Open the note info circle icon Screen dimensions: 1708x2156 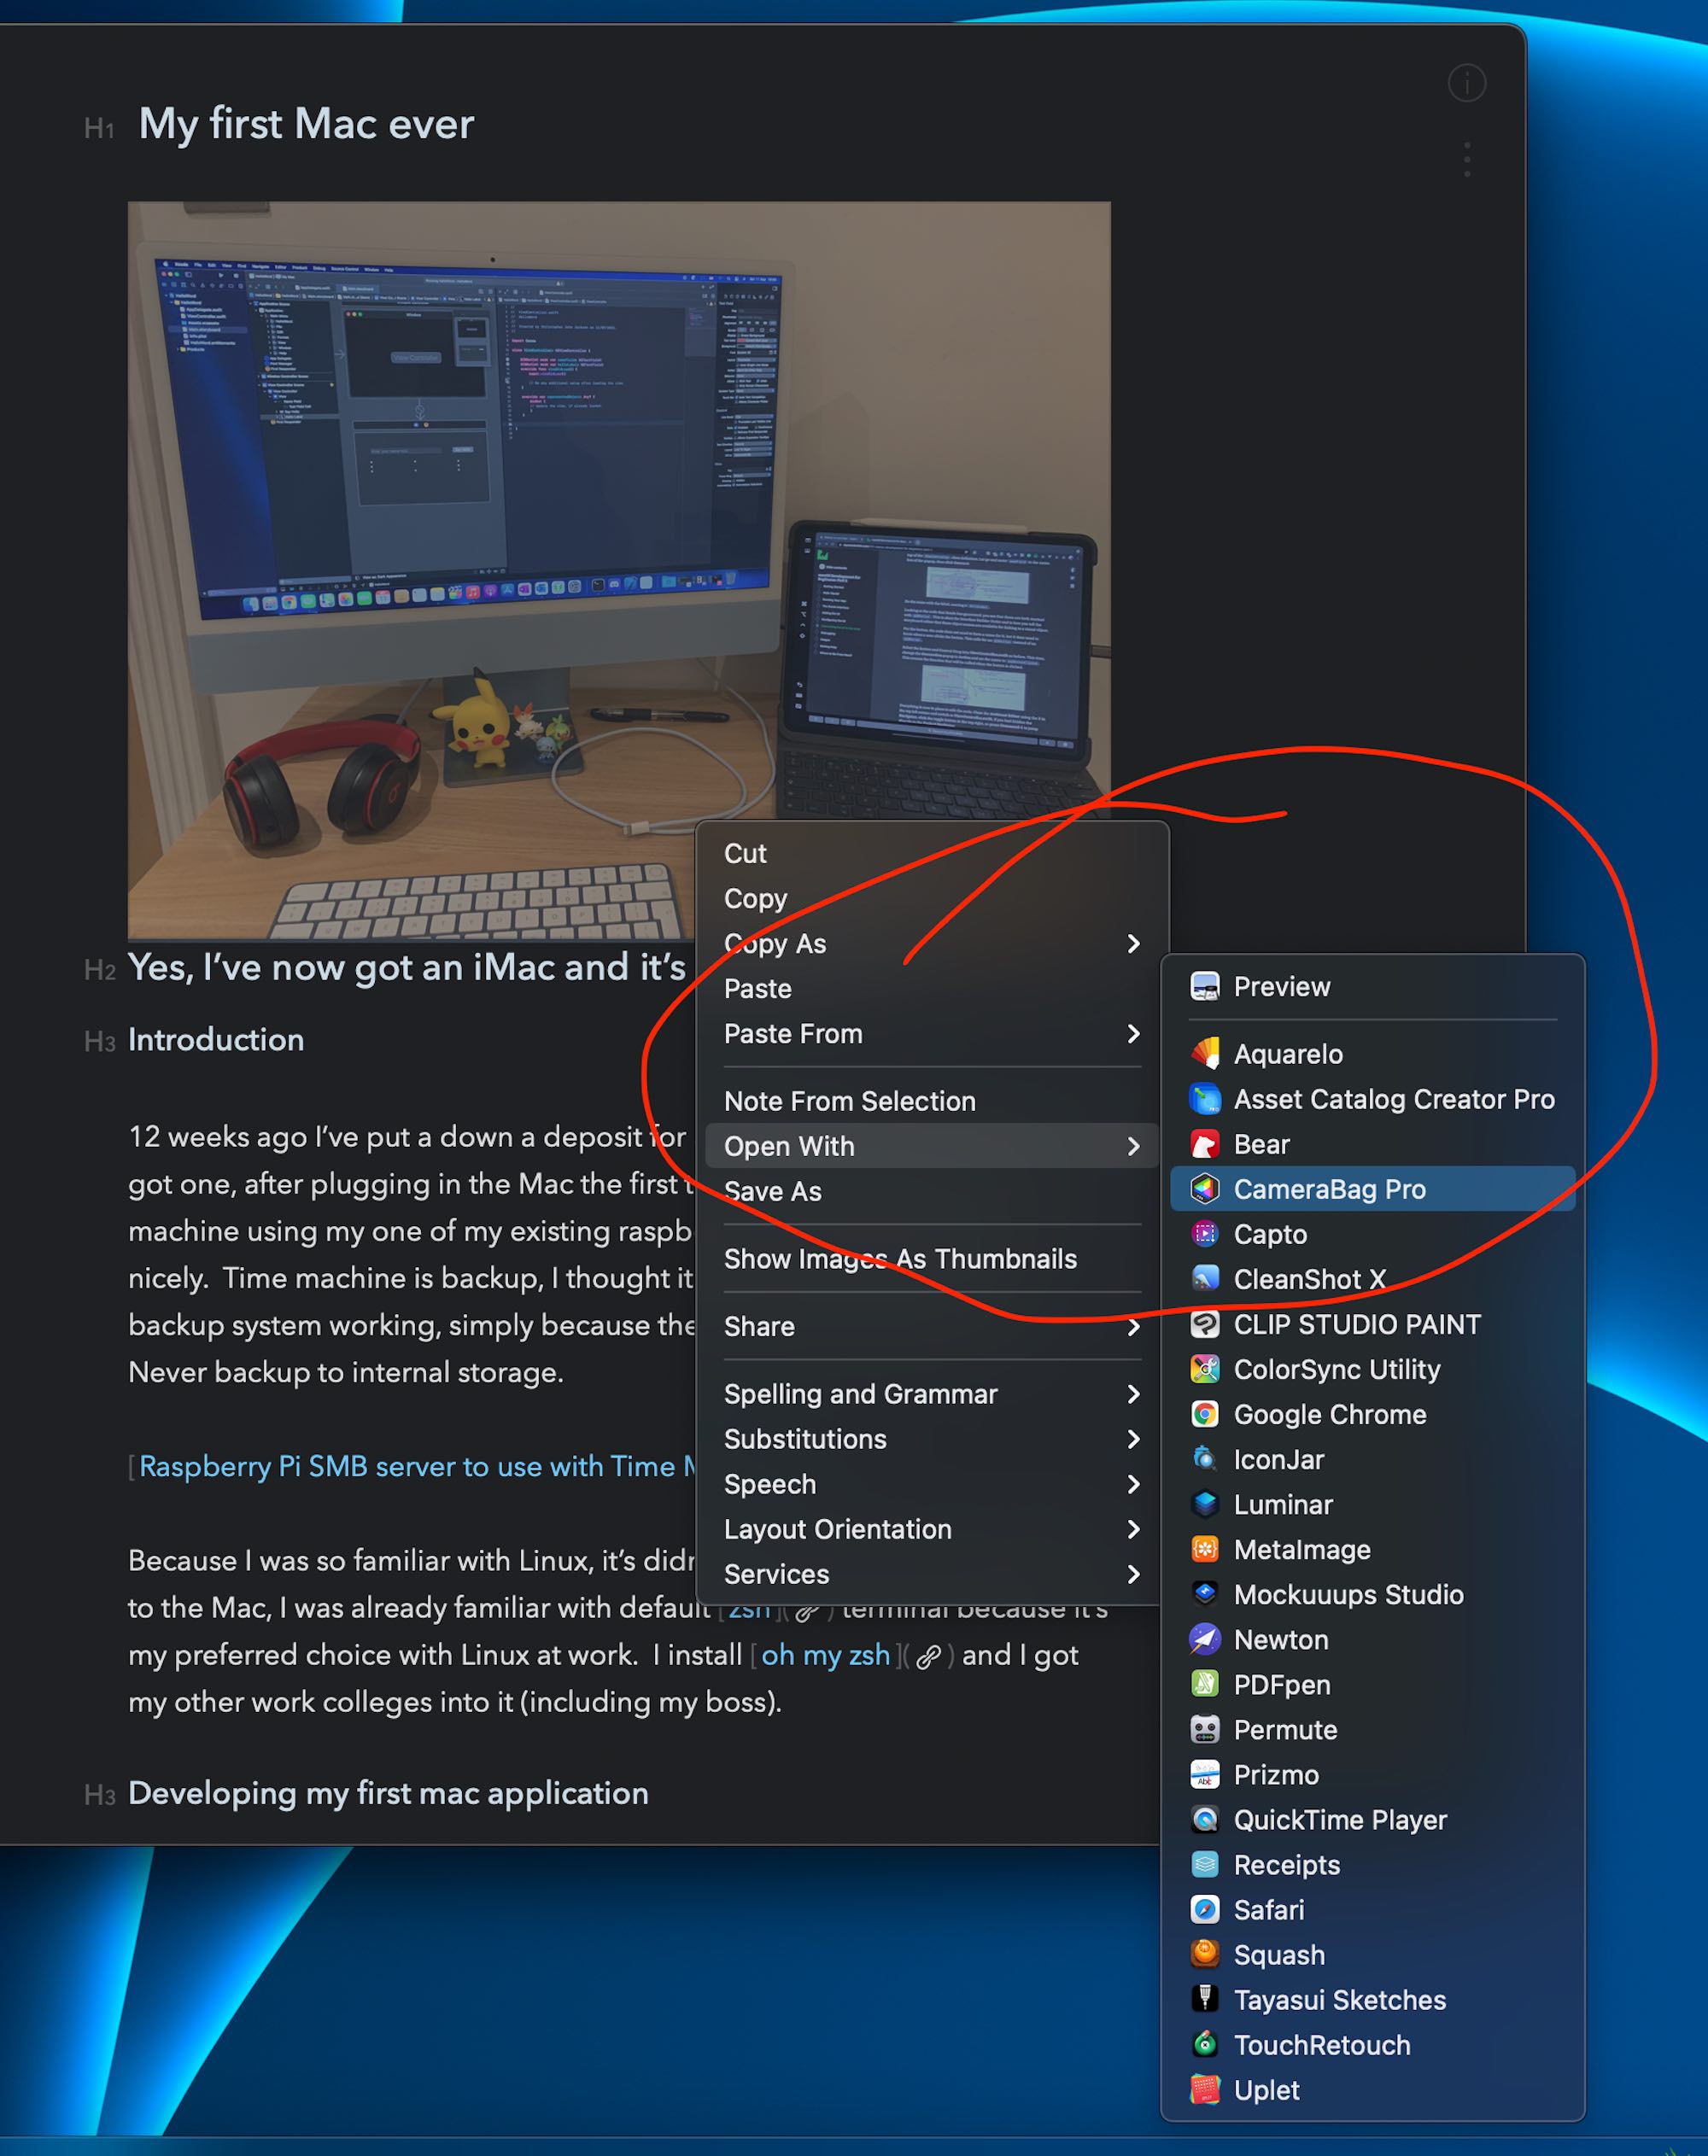point(1467,83)
